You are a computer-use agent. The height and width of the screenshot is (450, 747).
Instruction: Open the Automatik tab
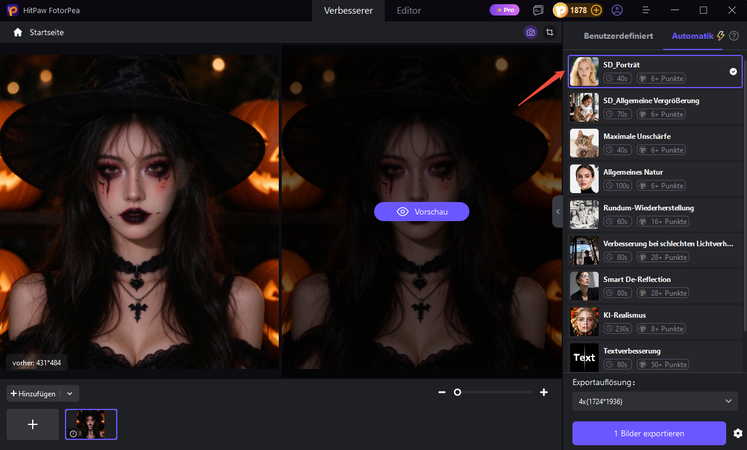pos(692,36)
